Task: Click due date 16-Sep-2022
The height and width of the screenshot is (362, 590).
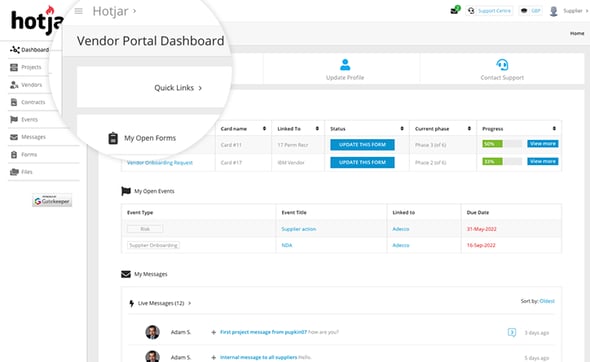Action: pos(481,245)
